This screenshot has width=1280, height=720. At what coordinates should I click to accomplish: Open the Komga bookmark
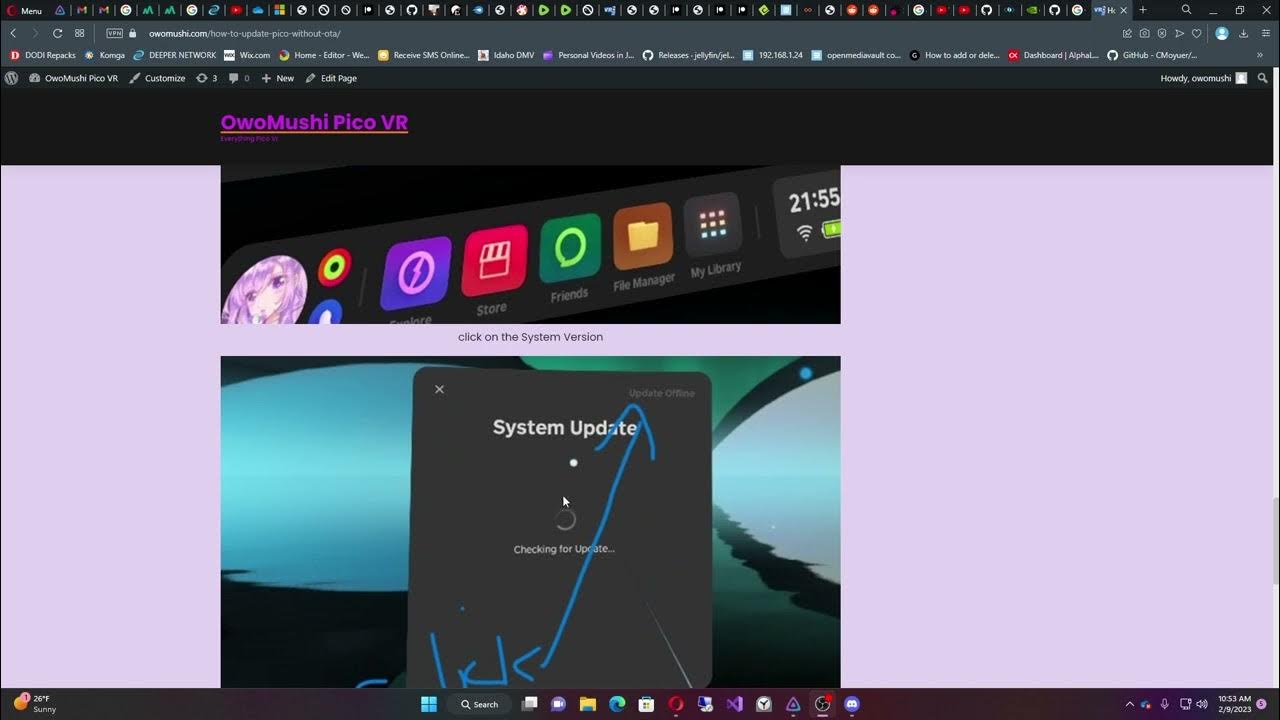coord(105,55)
